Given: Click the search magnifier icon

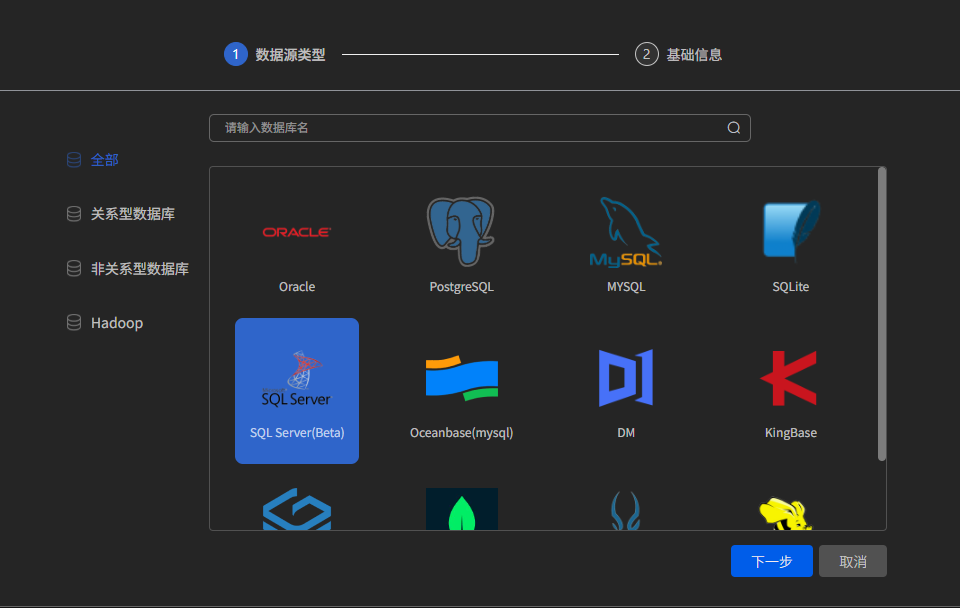Looking at the screenshot, I should [x=733, y=127].
